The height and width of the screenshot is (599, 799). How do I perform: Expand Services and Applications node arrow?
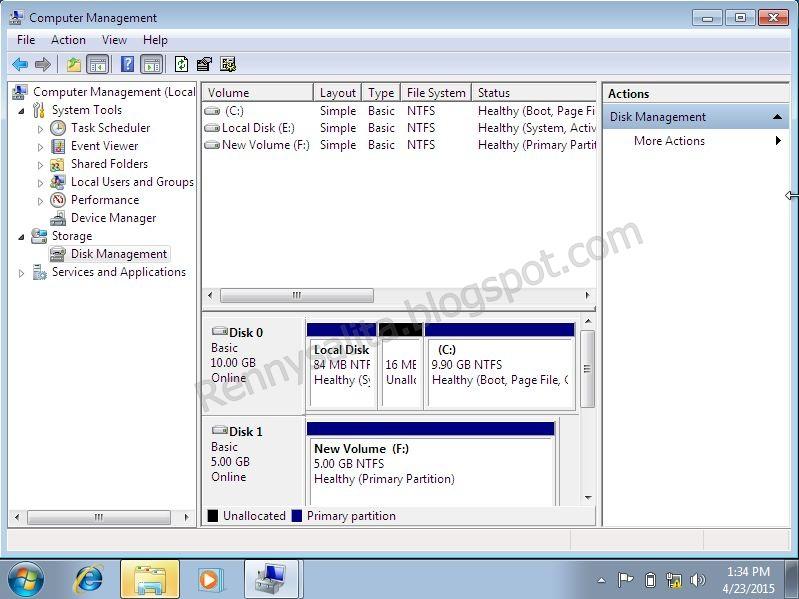[21, 273]
